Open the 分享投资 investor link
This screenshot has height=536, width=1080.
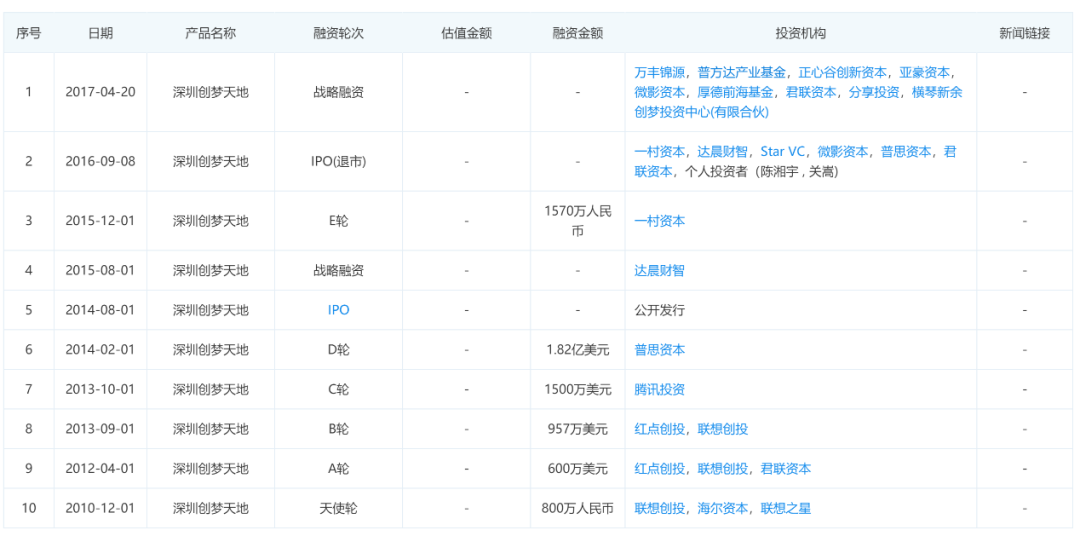[x=875, y=92]
